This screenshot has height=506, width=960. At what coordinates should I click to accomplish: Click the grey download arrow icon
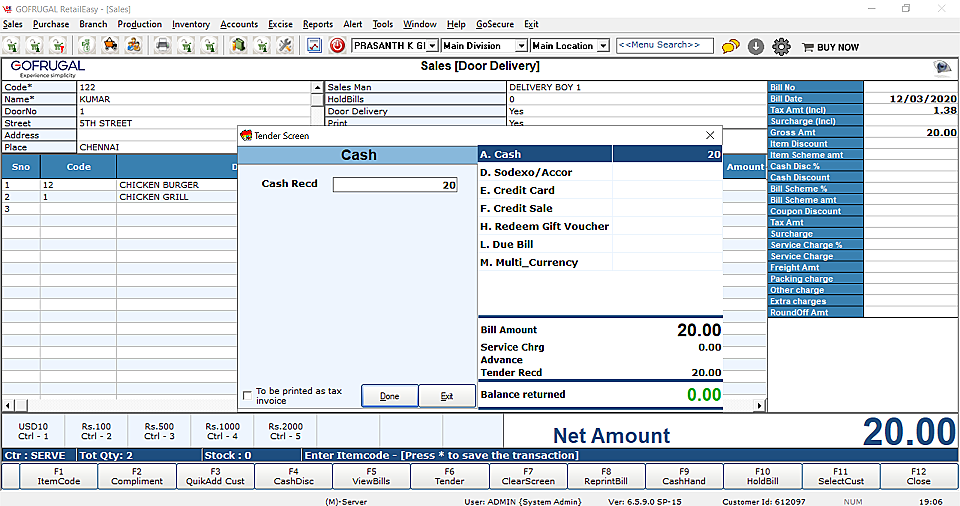click(x=756, y=47)
